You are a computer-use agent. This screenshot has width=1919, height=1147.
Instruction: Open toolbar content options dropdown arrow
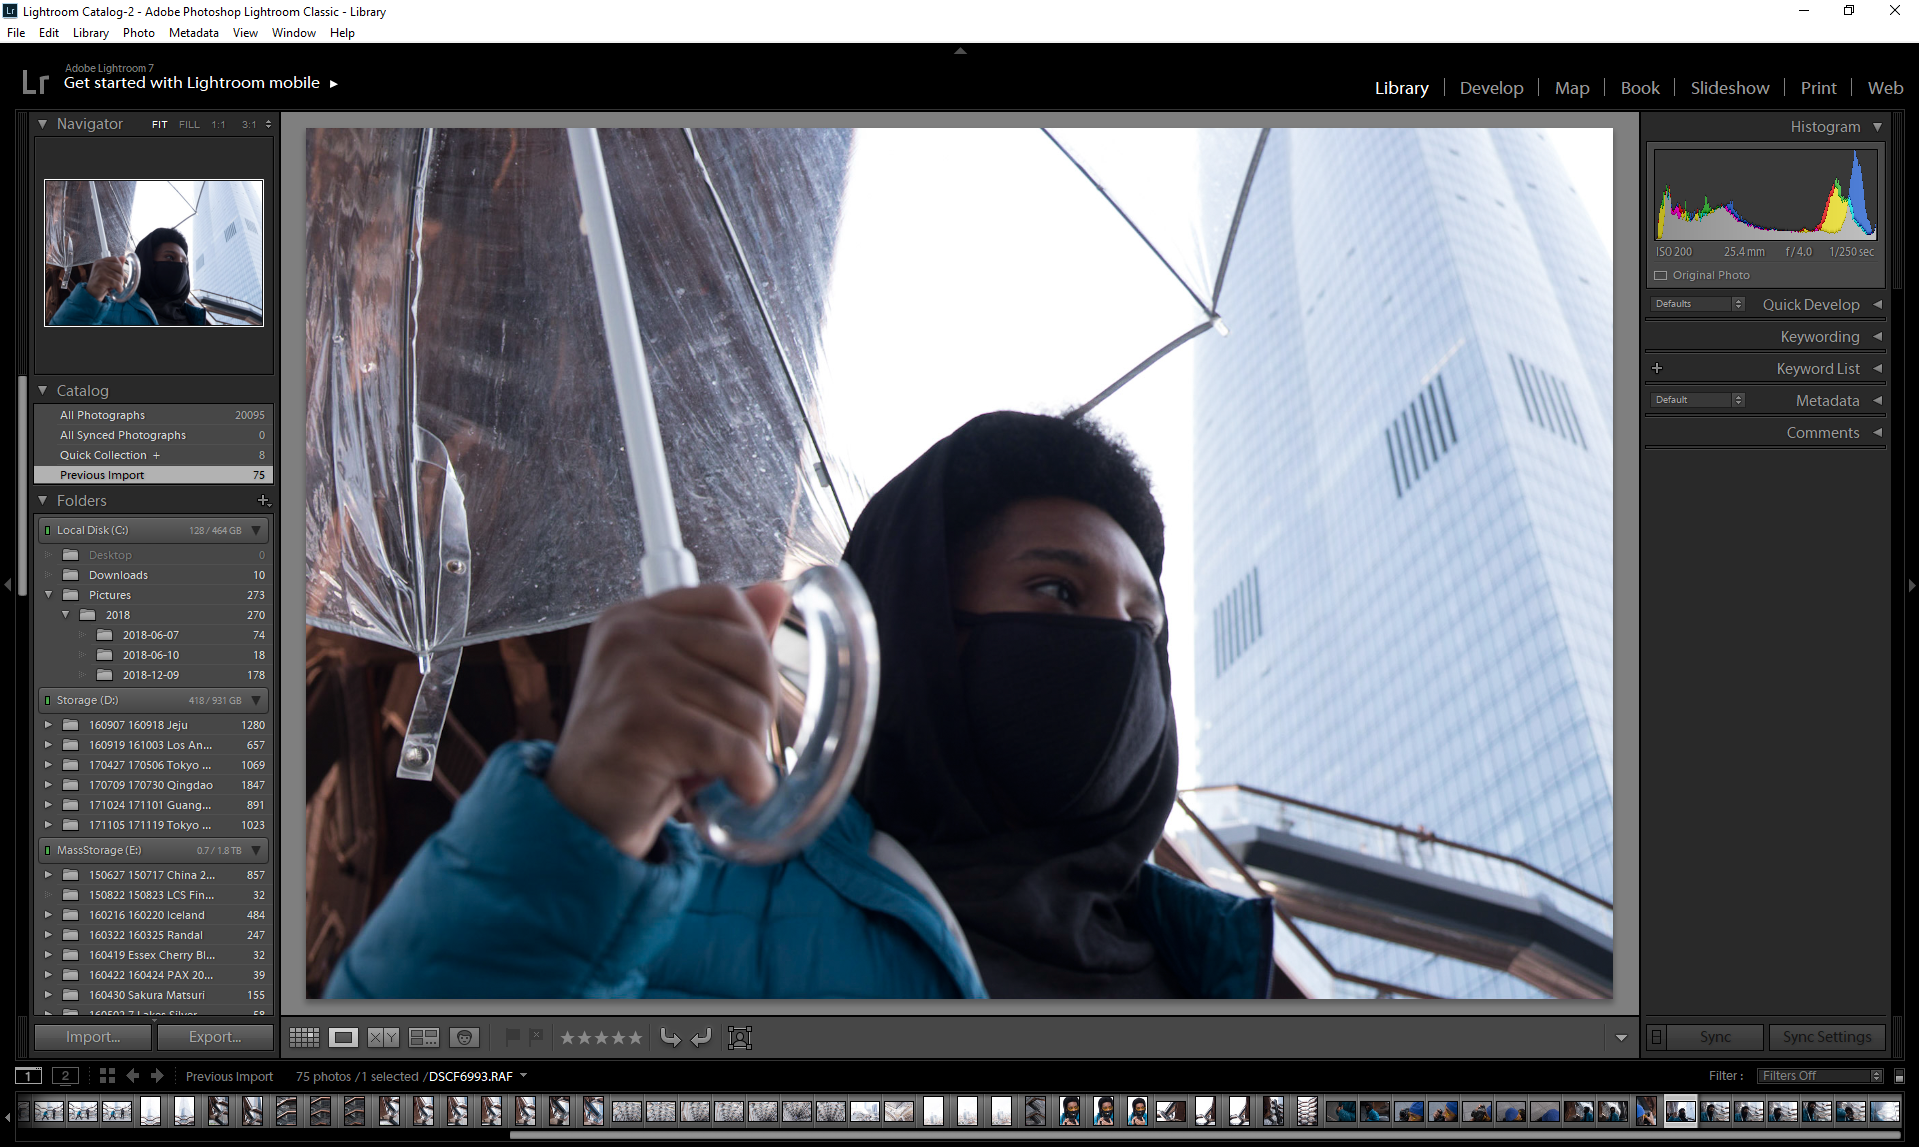coord(1621,1038)
